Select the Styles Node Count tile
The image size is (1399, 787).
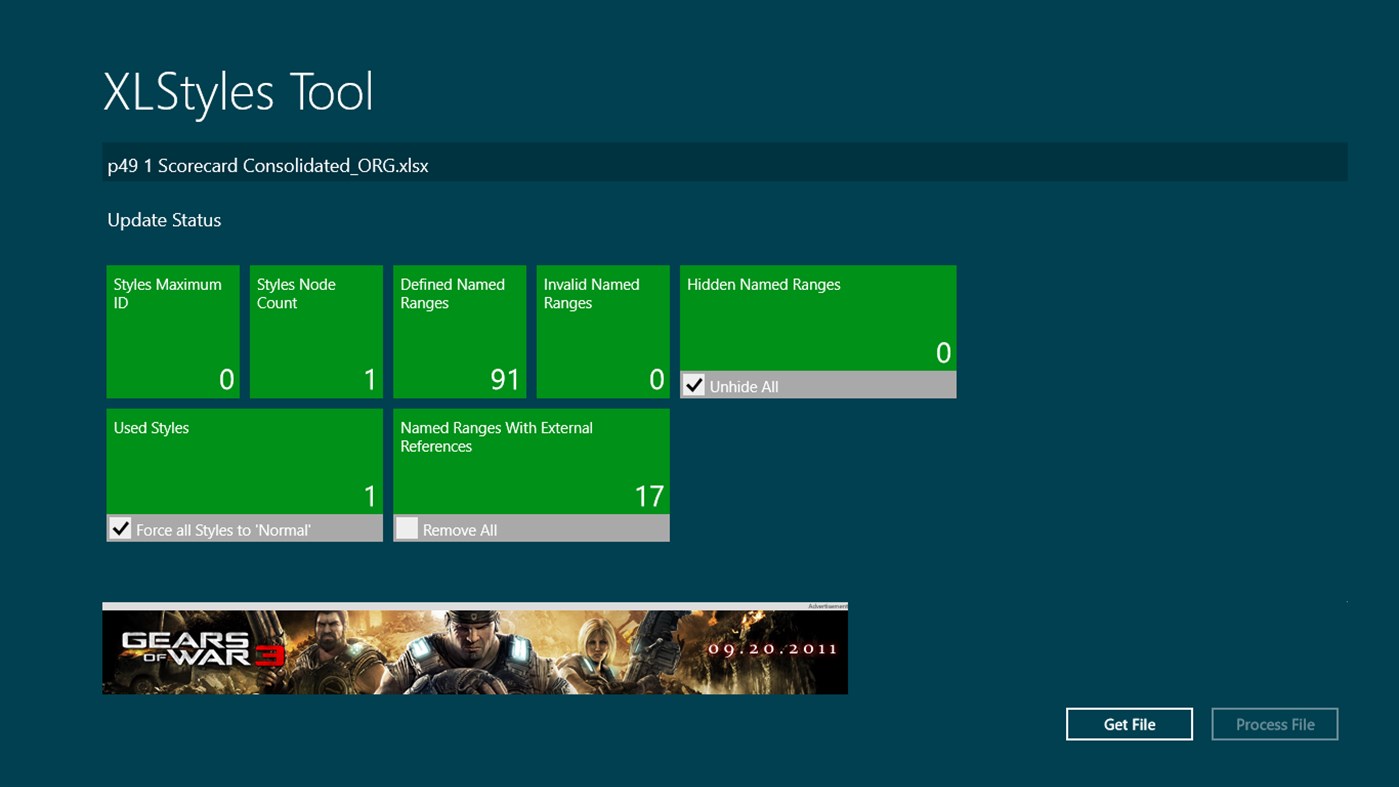(x=316, y=330)
